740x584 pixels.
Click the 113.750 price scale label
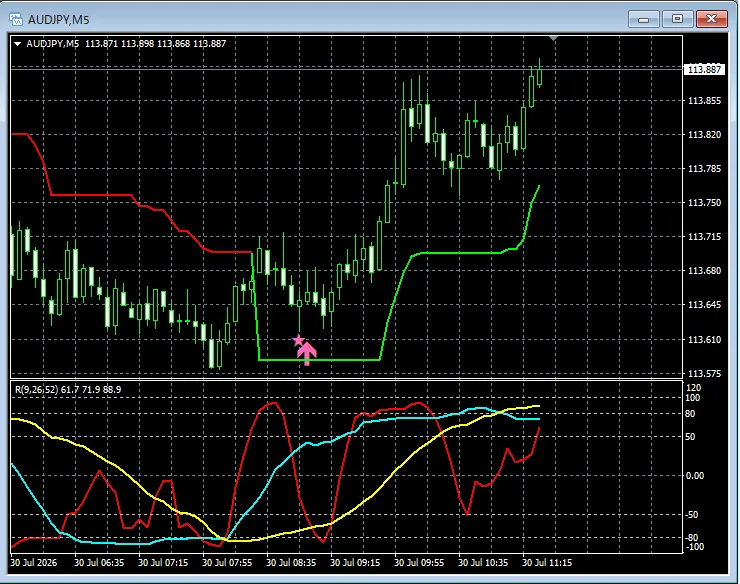pos(704,203)
